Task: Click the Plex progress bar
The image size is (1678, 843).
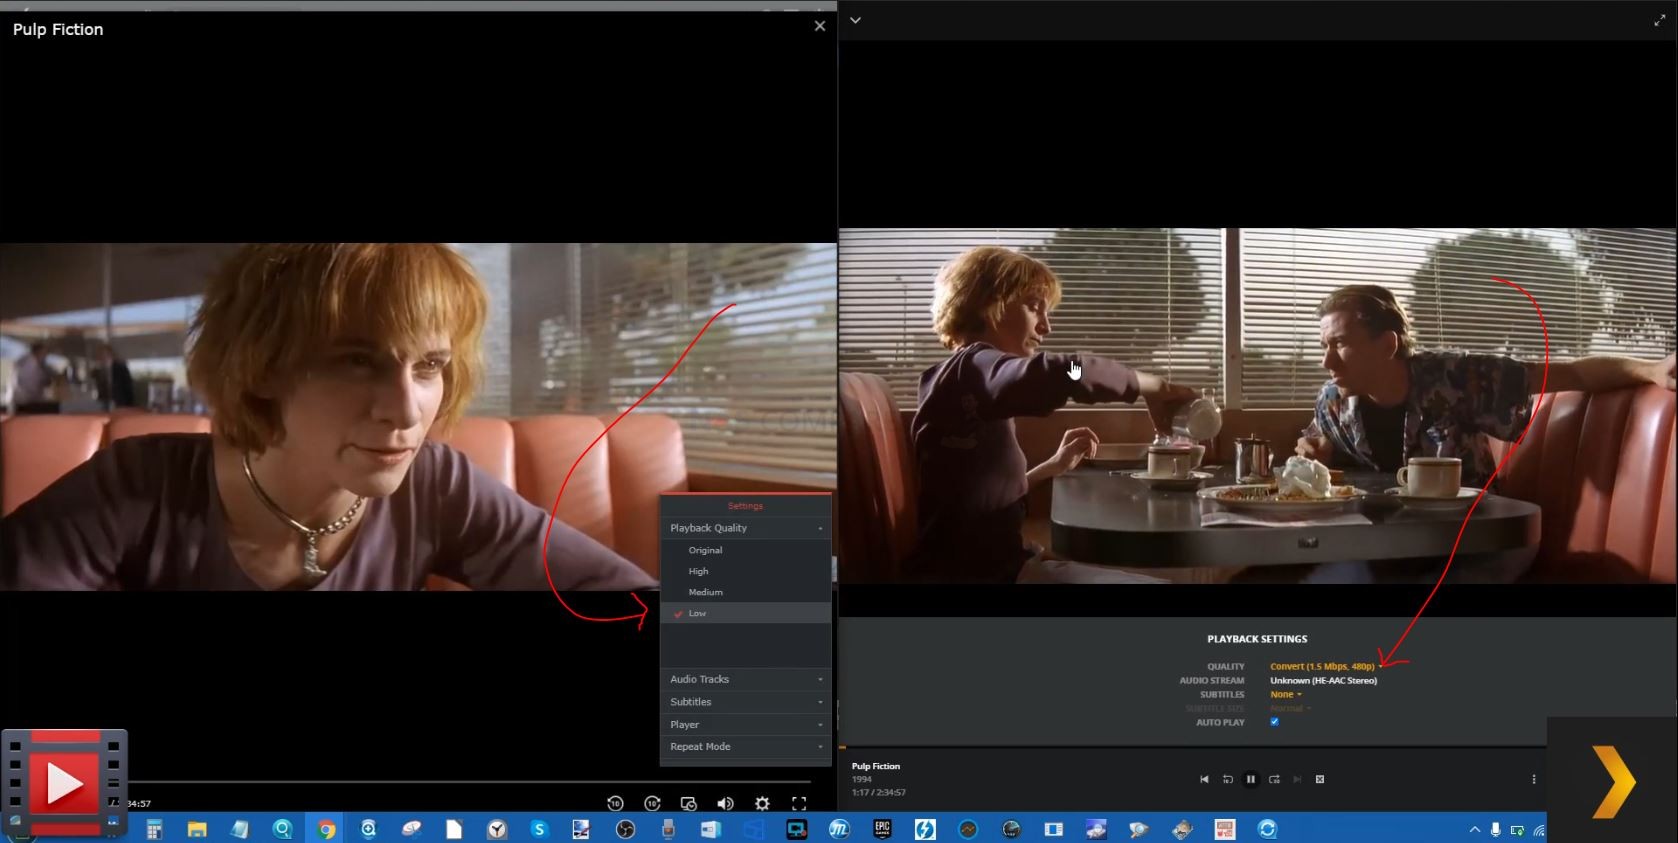Action: [x=1192, y=747]
